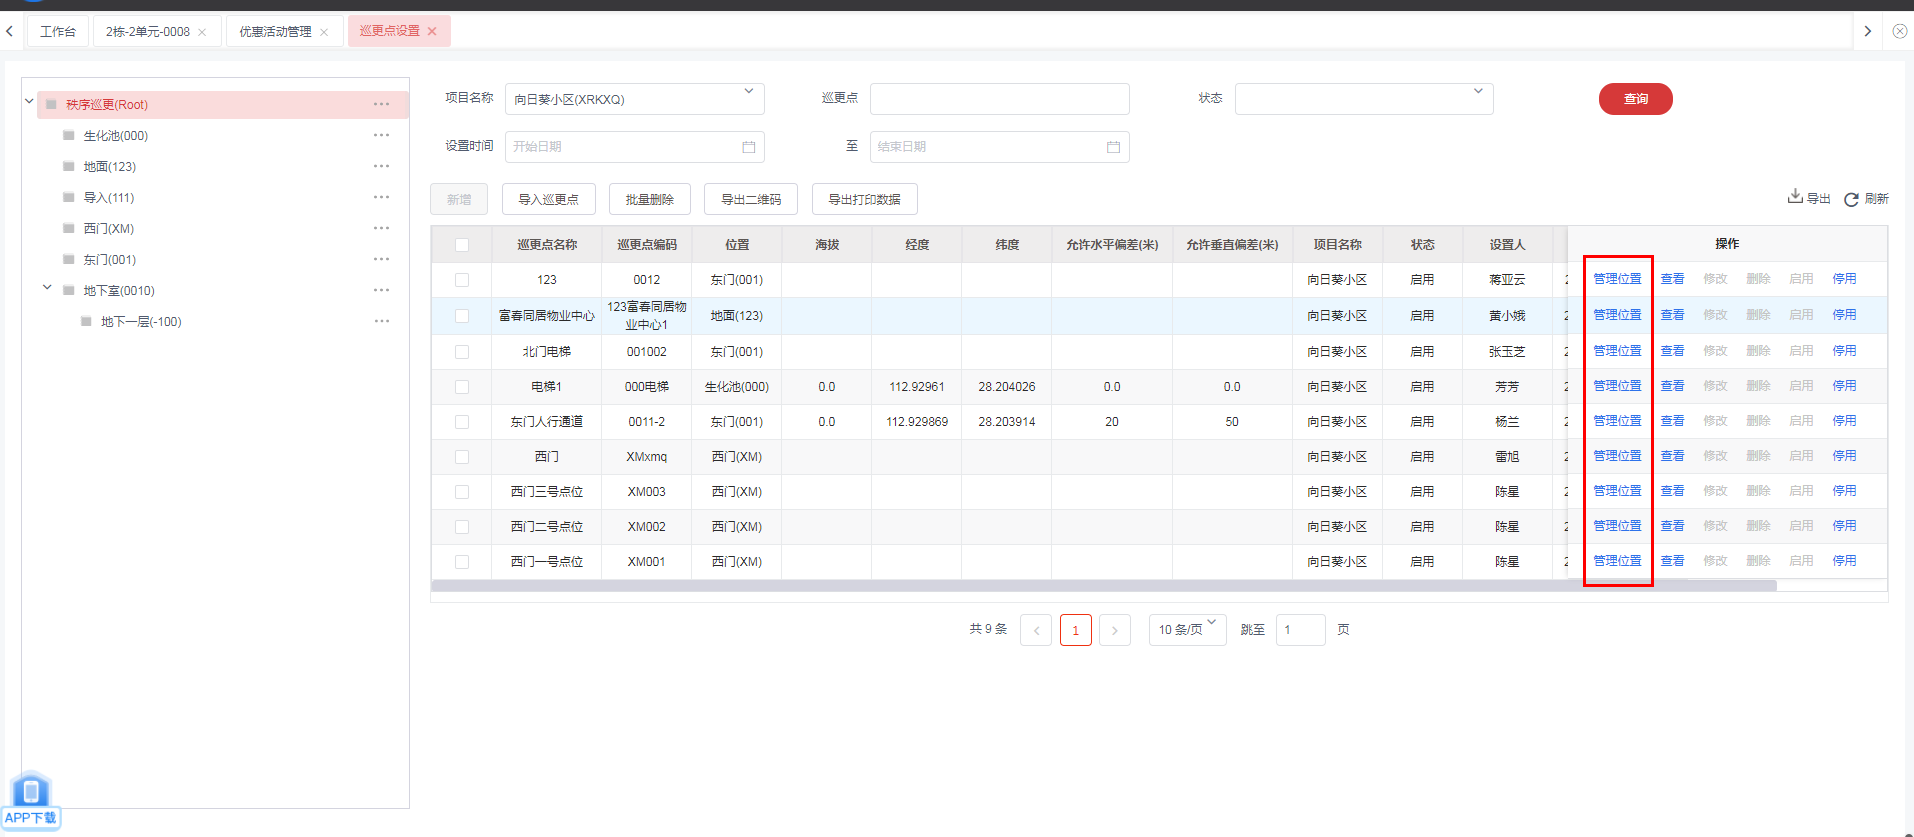Open folder icon of 西门(XM) node
Image resolution: width=1914 pixels, height=837 pixels.
click(x=69, y=228)
